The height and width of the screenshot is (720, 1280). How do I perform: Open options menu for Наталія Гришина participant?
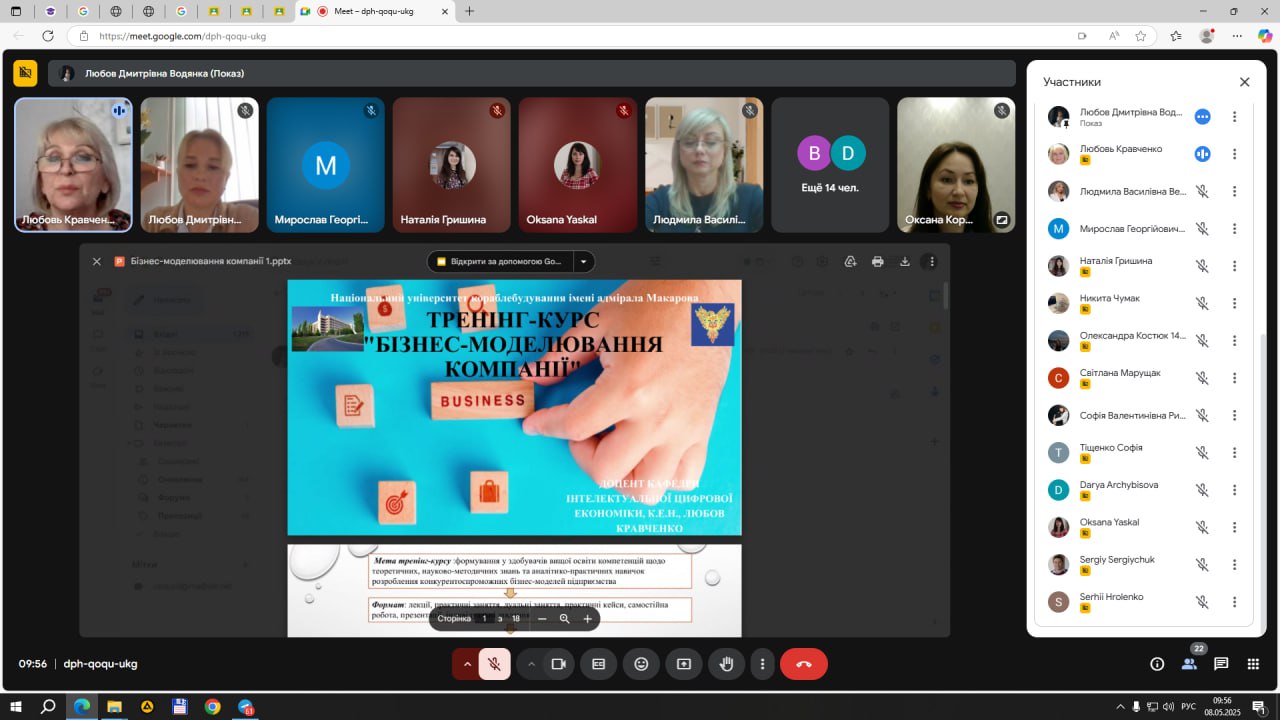[1235, 266]
